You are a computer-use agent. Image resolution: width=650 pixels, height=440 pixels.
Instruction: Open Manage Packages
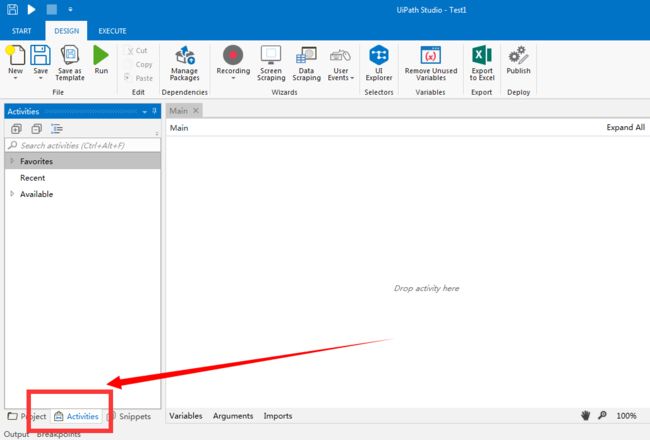point(184,63)
